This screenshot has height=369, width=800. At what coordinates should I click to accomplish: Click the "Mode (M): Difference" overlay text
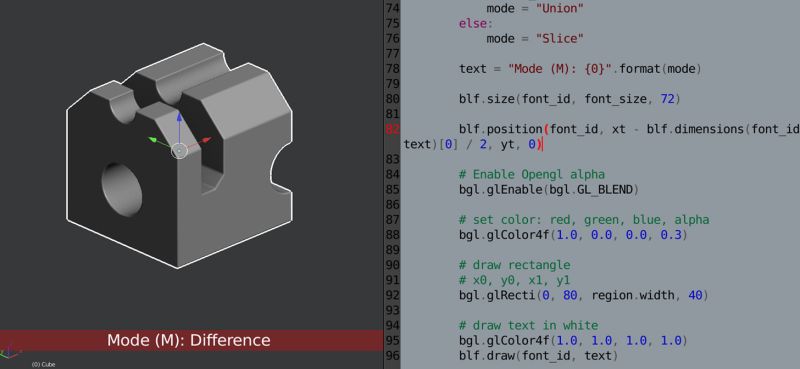[188, 340]
